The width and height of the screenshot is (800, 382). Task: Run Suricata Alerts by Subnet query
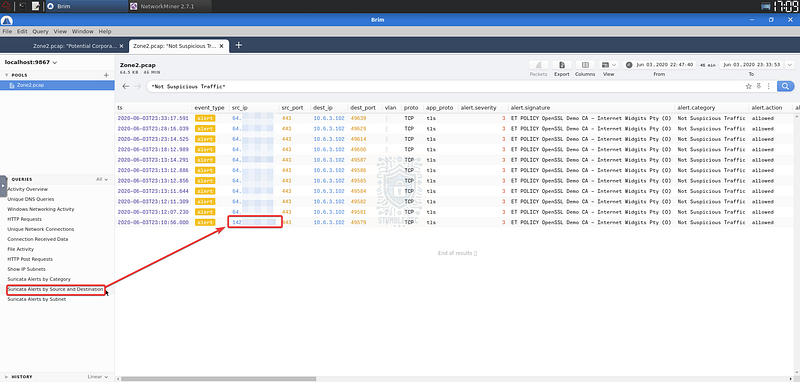(36, 299)
